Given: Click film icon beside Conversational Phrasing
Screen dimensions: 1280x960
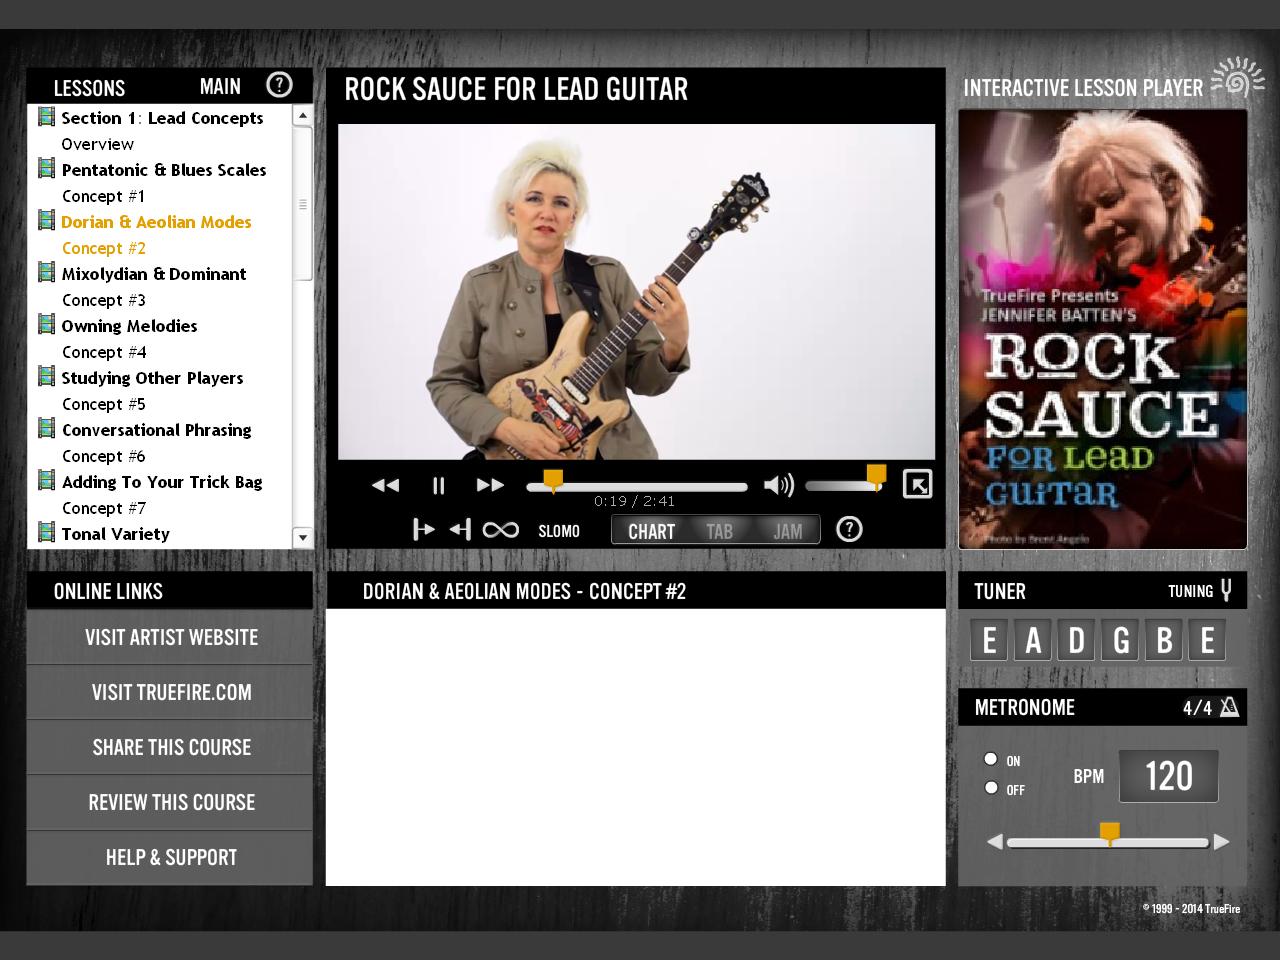Looking at the screenshot, I should point(46,428).
